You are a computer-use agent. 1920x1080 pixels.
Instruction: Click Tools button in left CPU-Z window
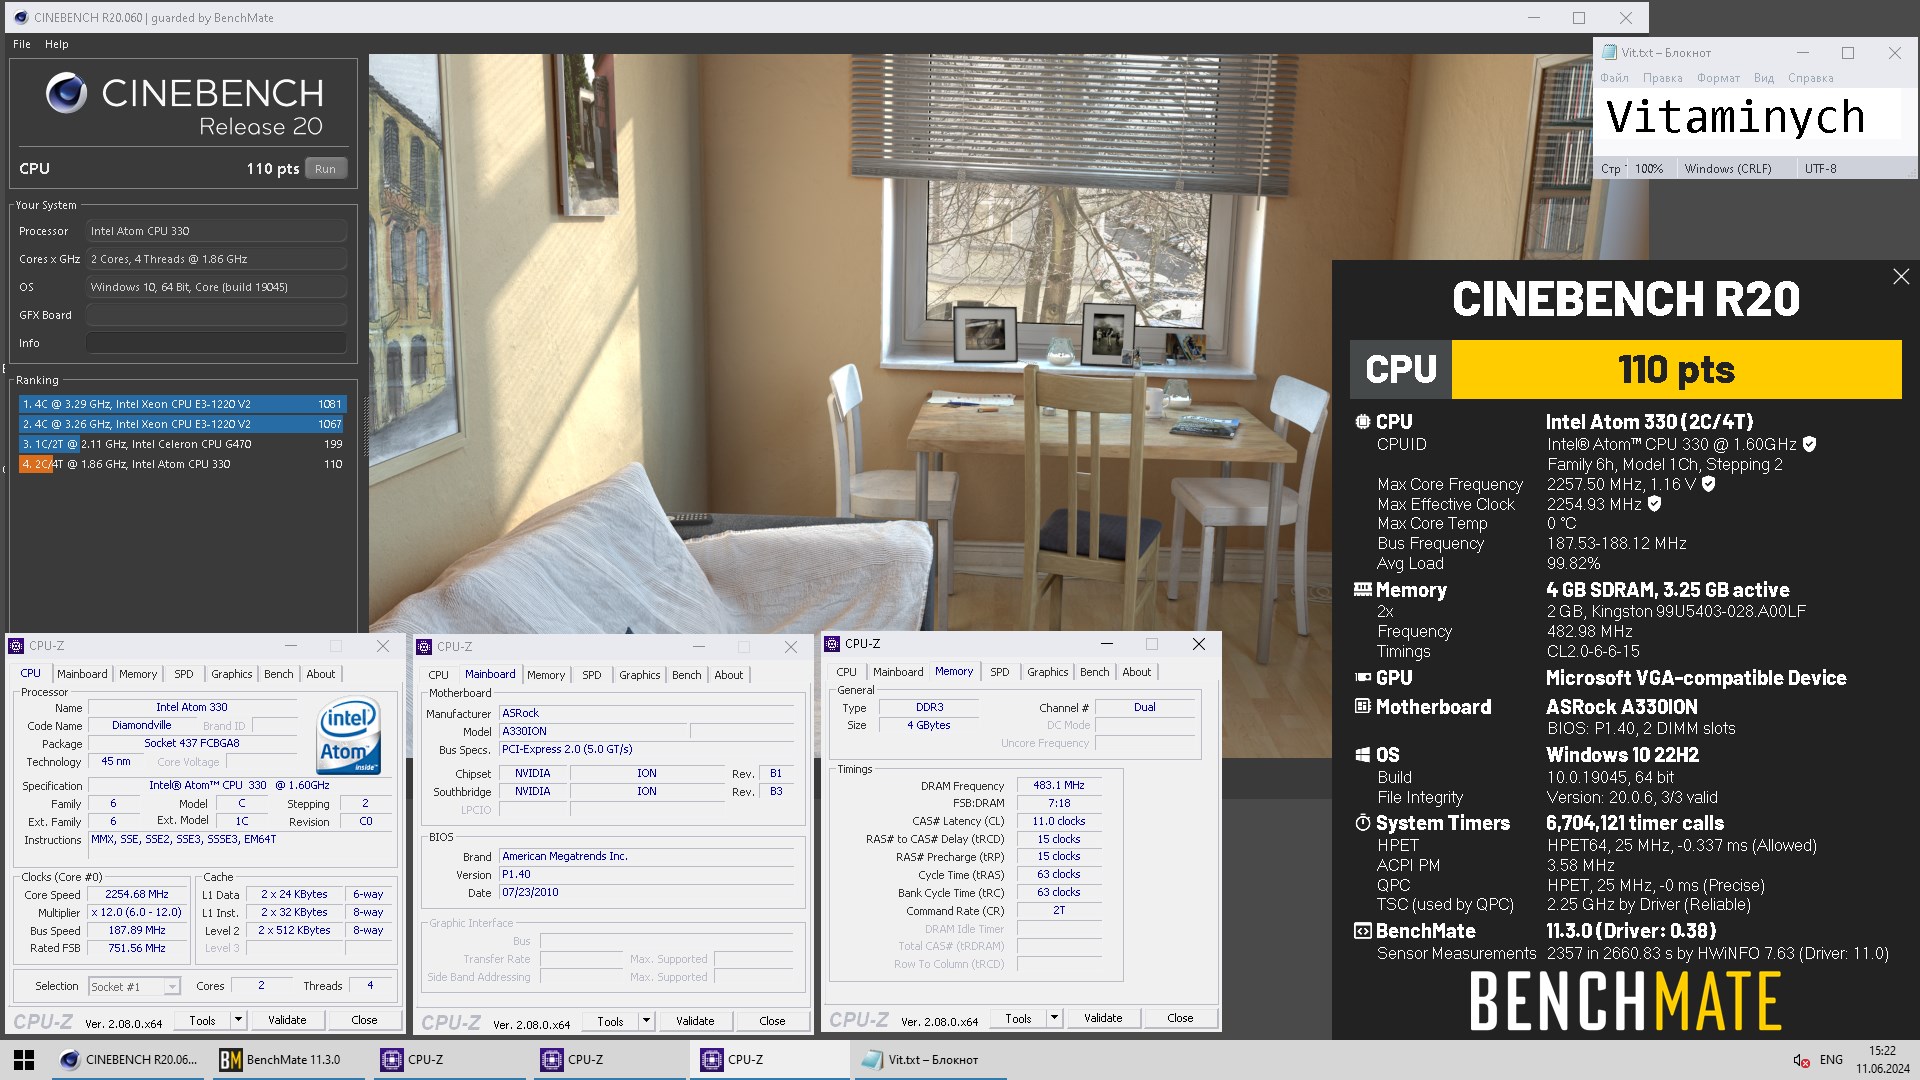(x=203, y=1020)
